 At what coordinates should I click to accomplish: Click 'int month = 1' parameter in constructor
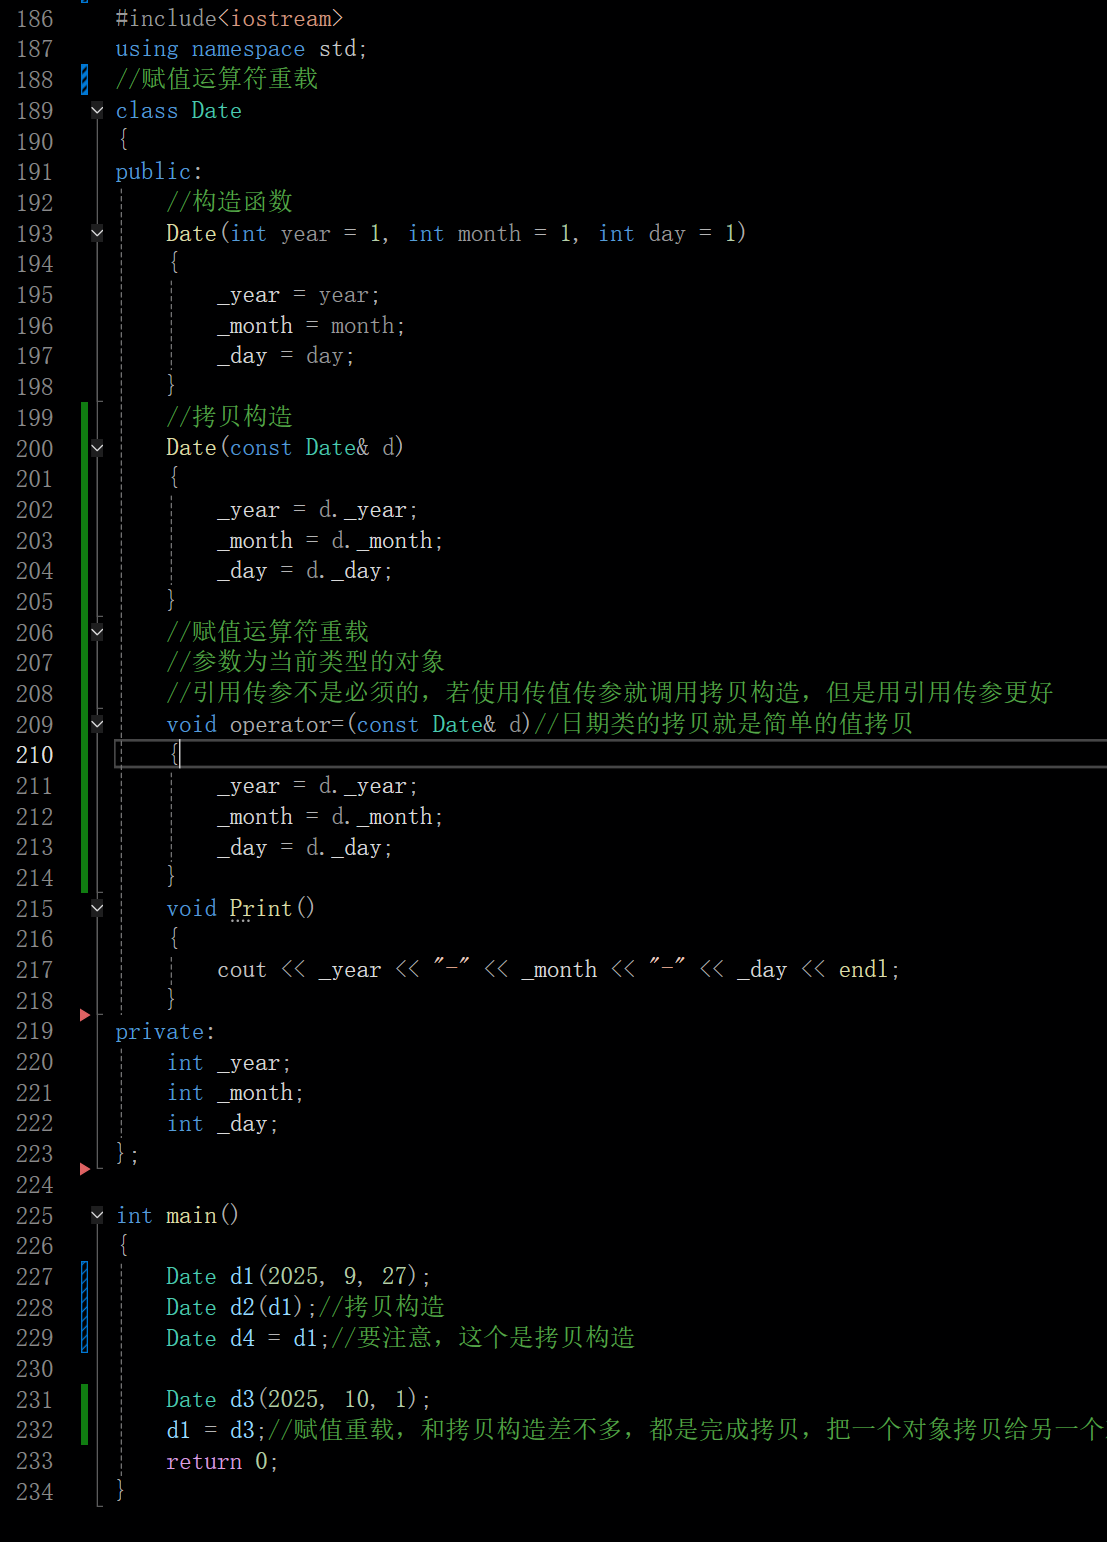[x=491, y=234]
